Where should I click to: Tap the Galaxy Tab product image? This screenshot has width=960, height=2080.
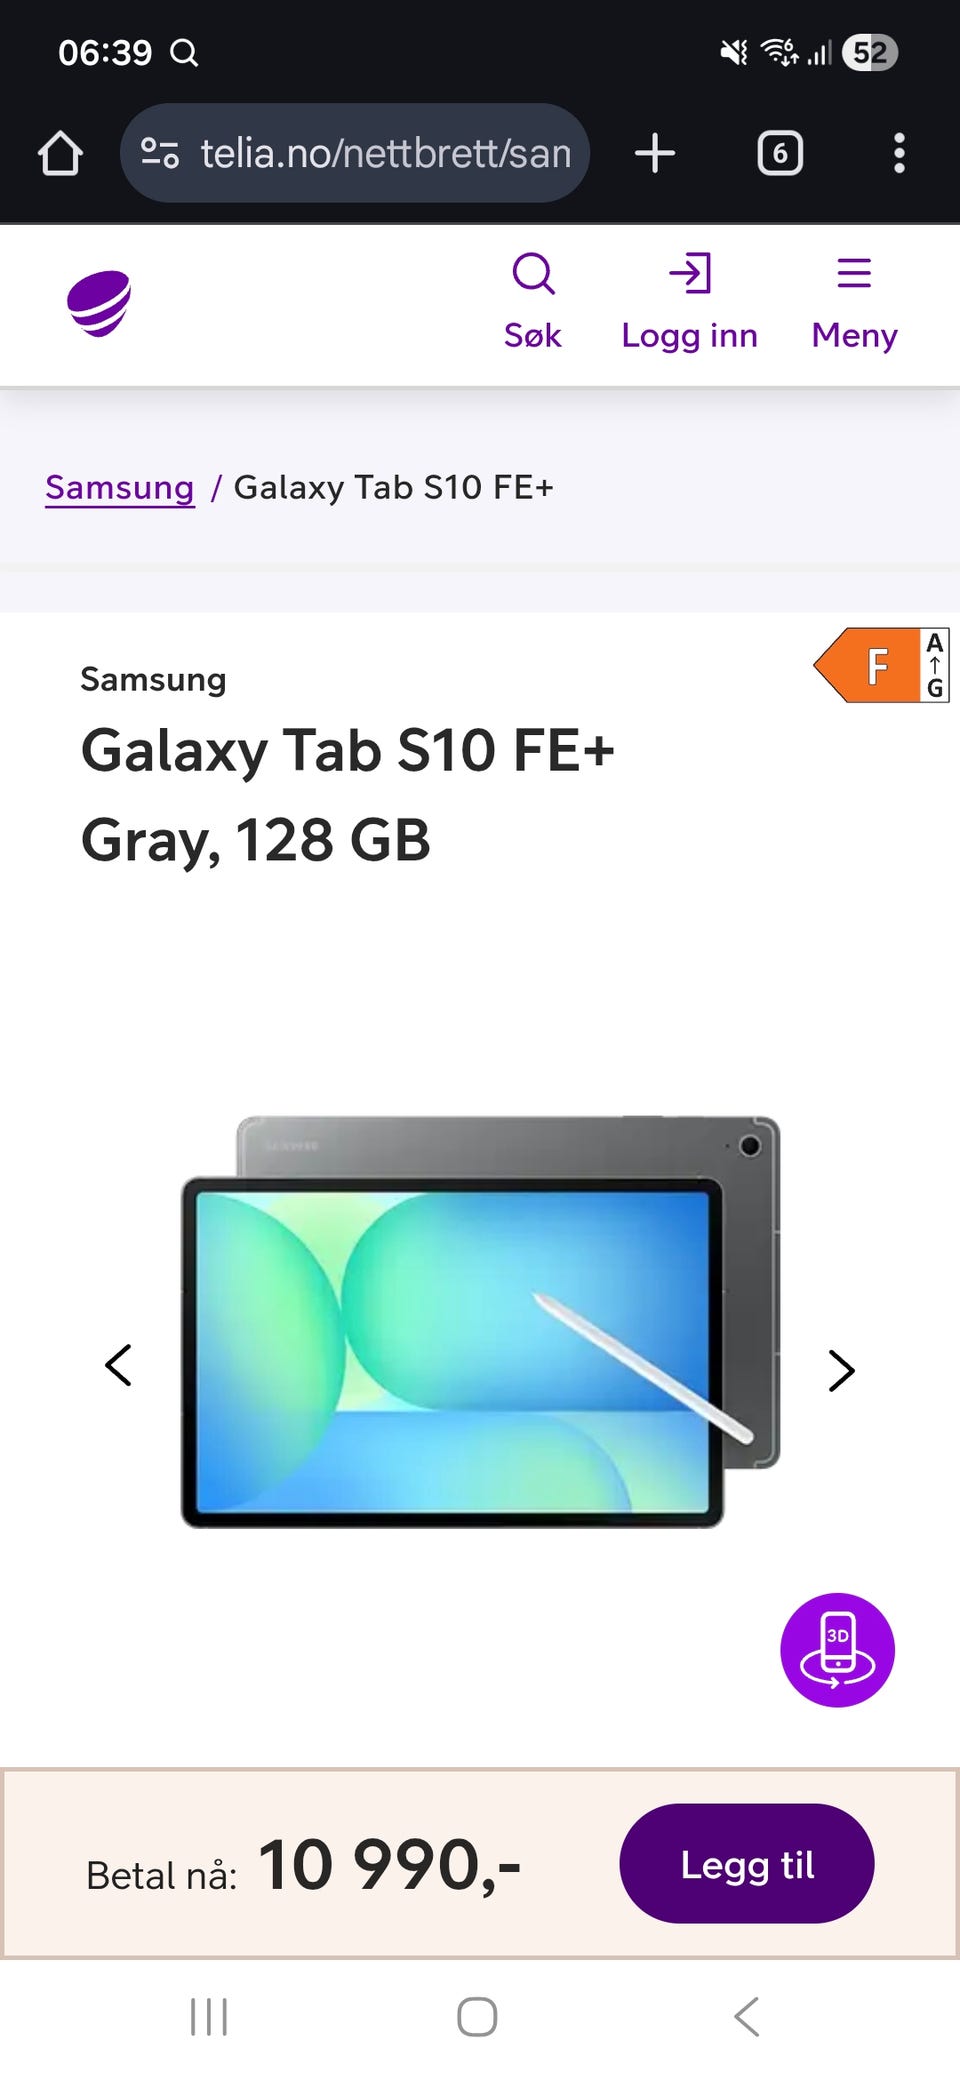point(480,1322)
